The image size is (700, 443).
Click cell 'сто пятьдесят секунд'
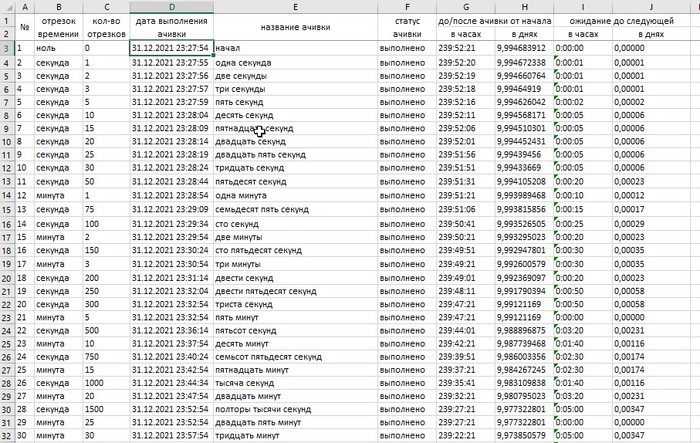(296, 251)
